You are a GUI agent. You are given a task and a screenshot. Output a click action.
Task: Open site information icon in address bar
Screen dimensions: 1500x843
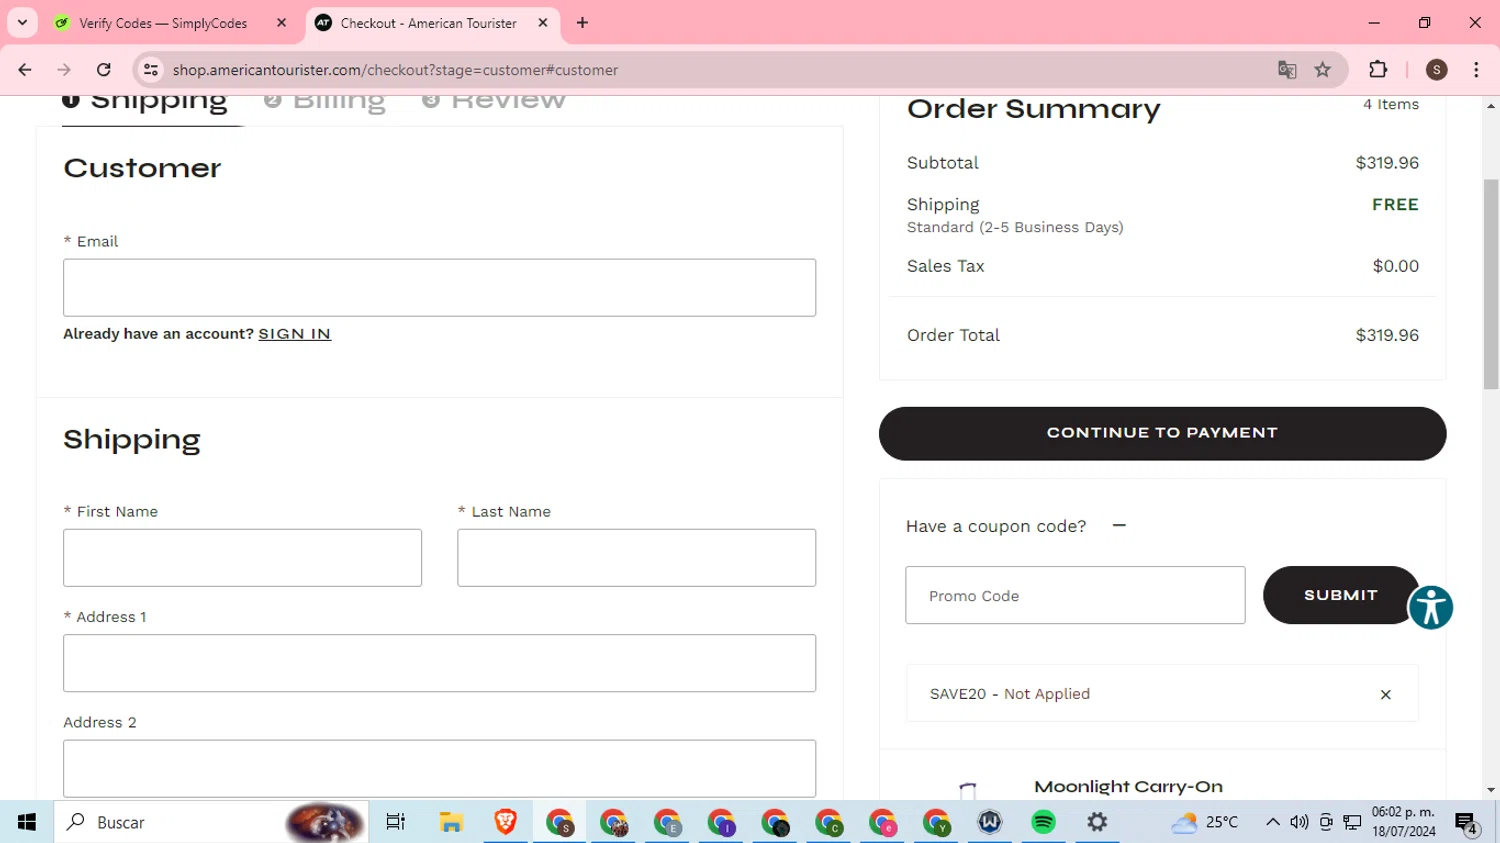(x=151, y=70)
